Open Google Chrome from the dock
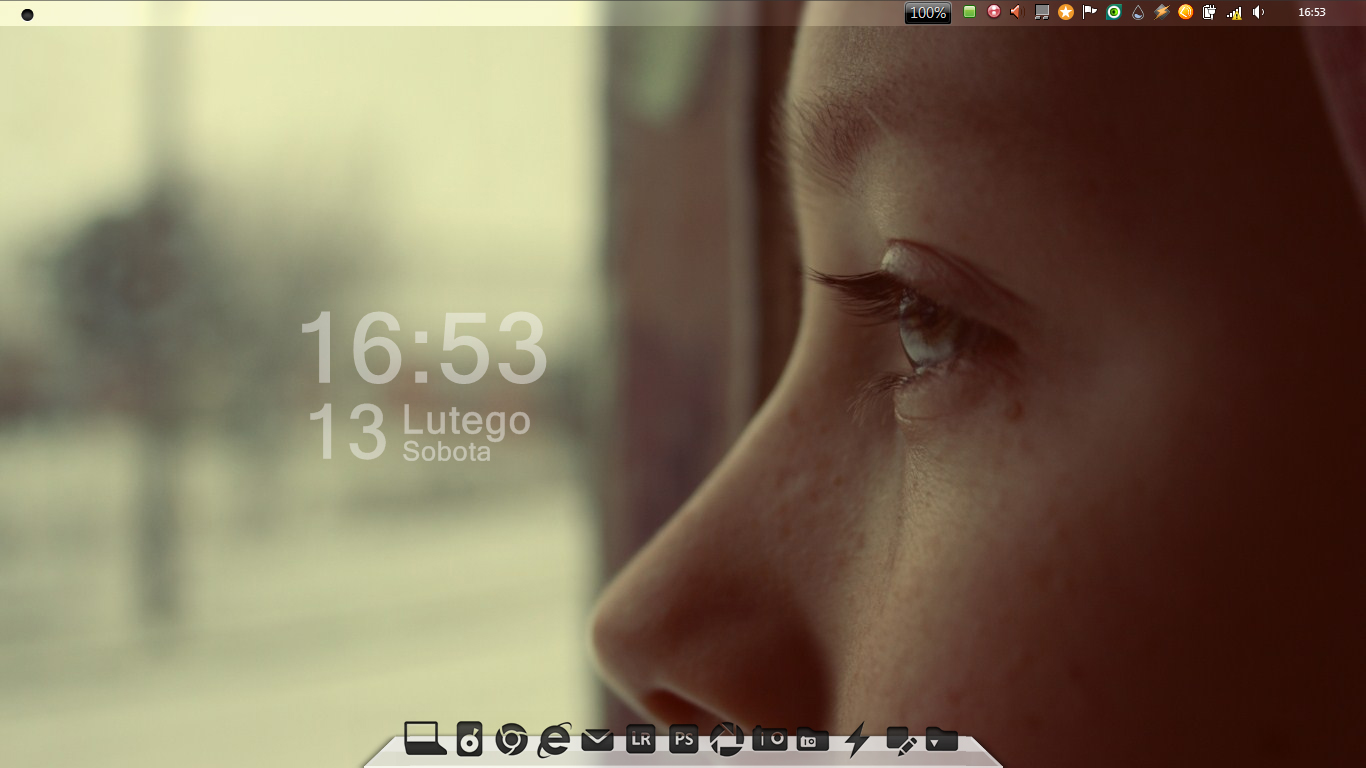This screenshot has height=768, width=1366. pos(511,740)
